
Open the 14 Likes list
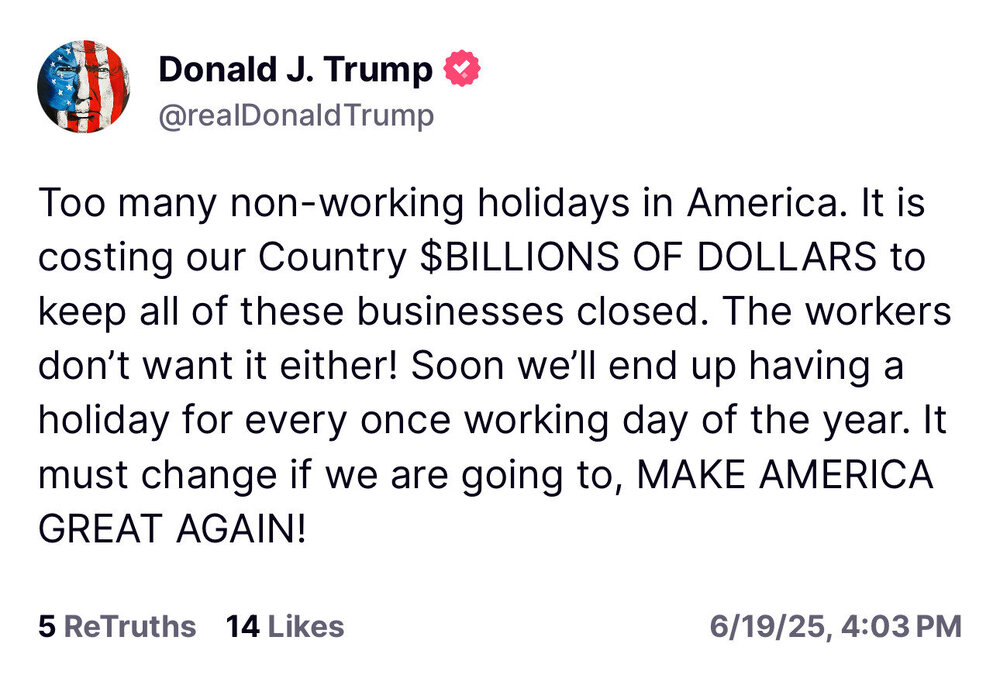285,627
